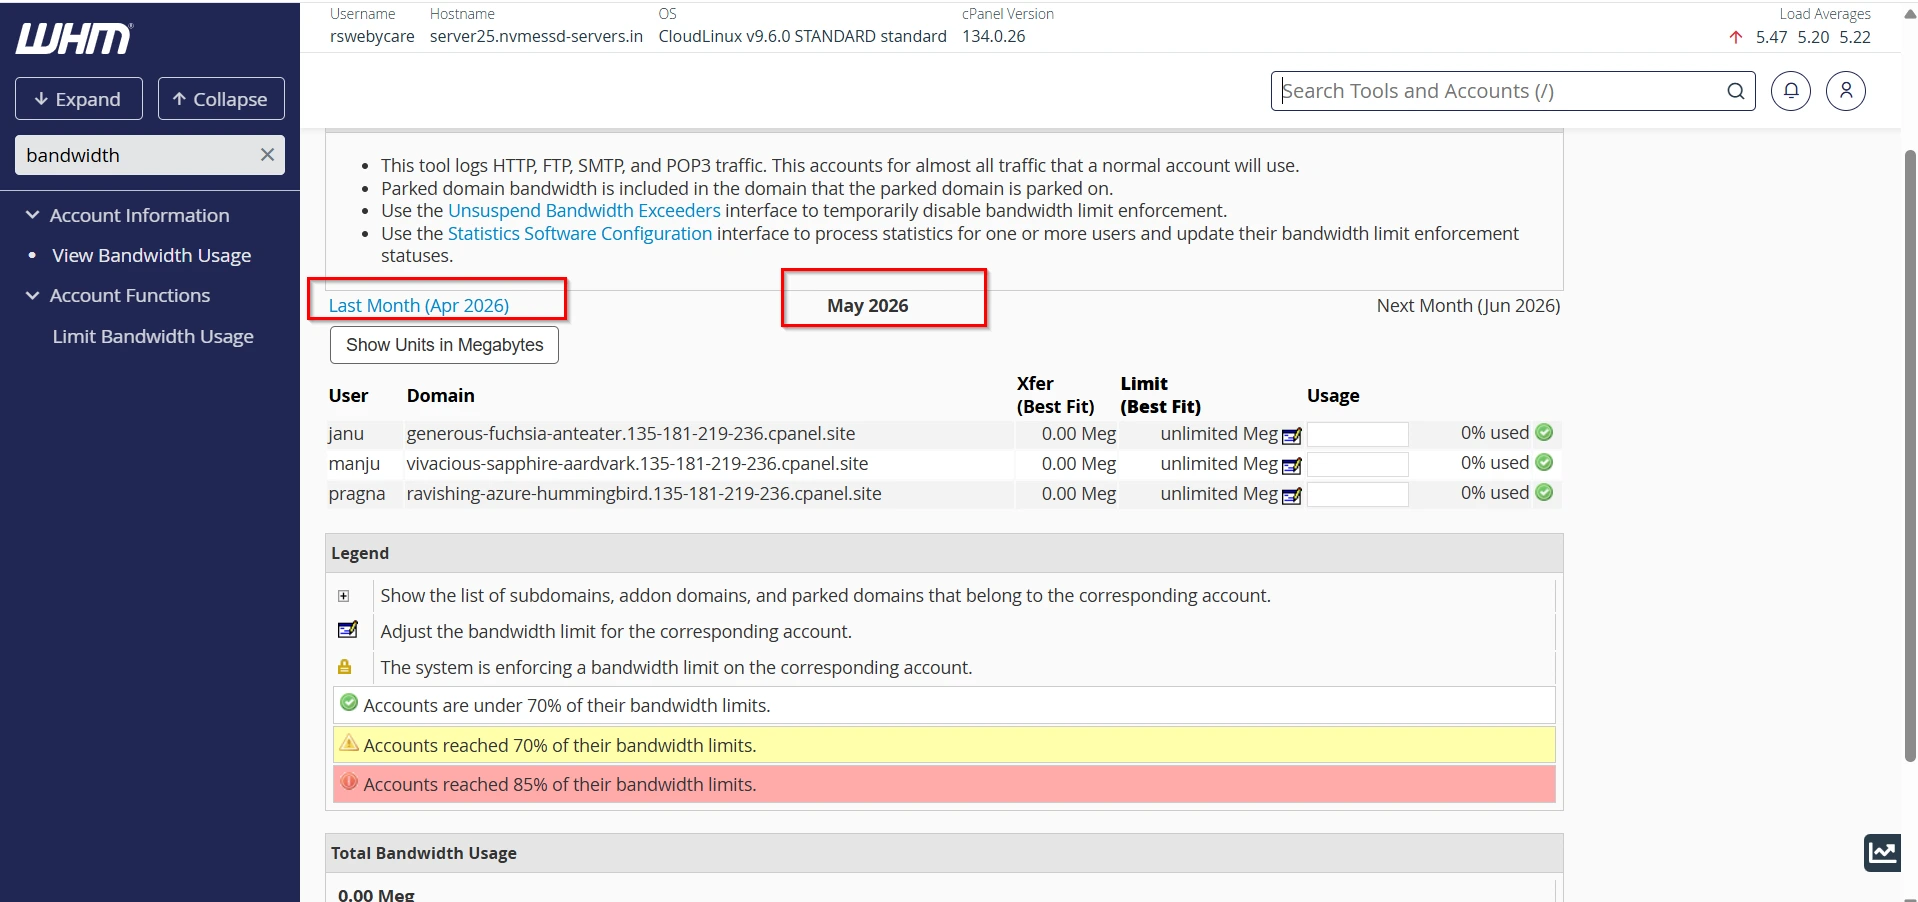Click 0% used in janu row
Viewport: 1918px width, 902px height.
coord(1494,433)
